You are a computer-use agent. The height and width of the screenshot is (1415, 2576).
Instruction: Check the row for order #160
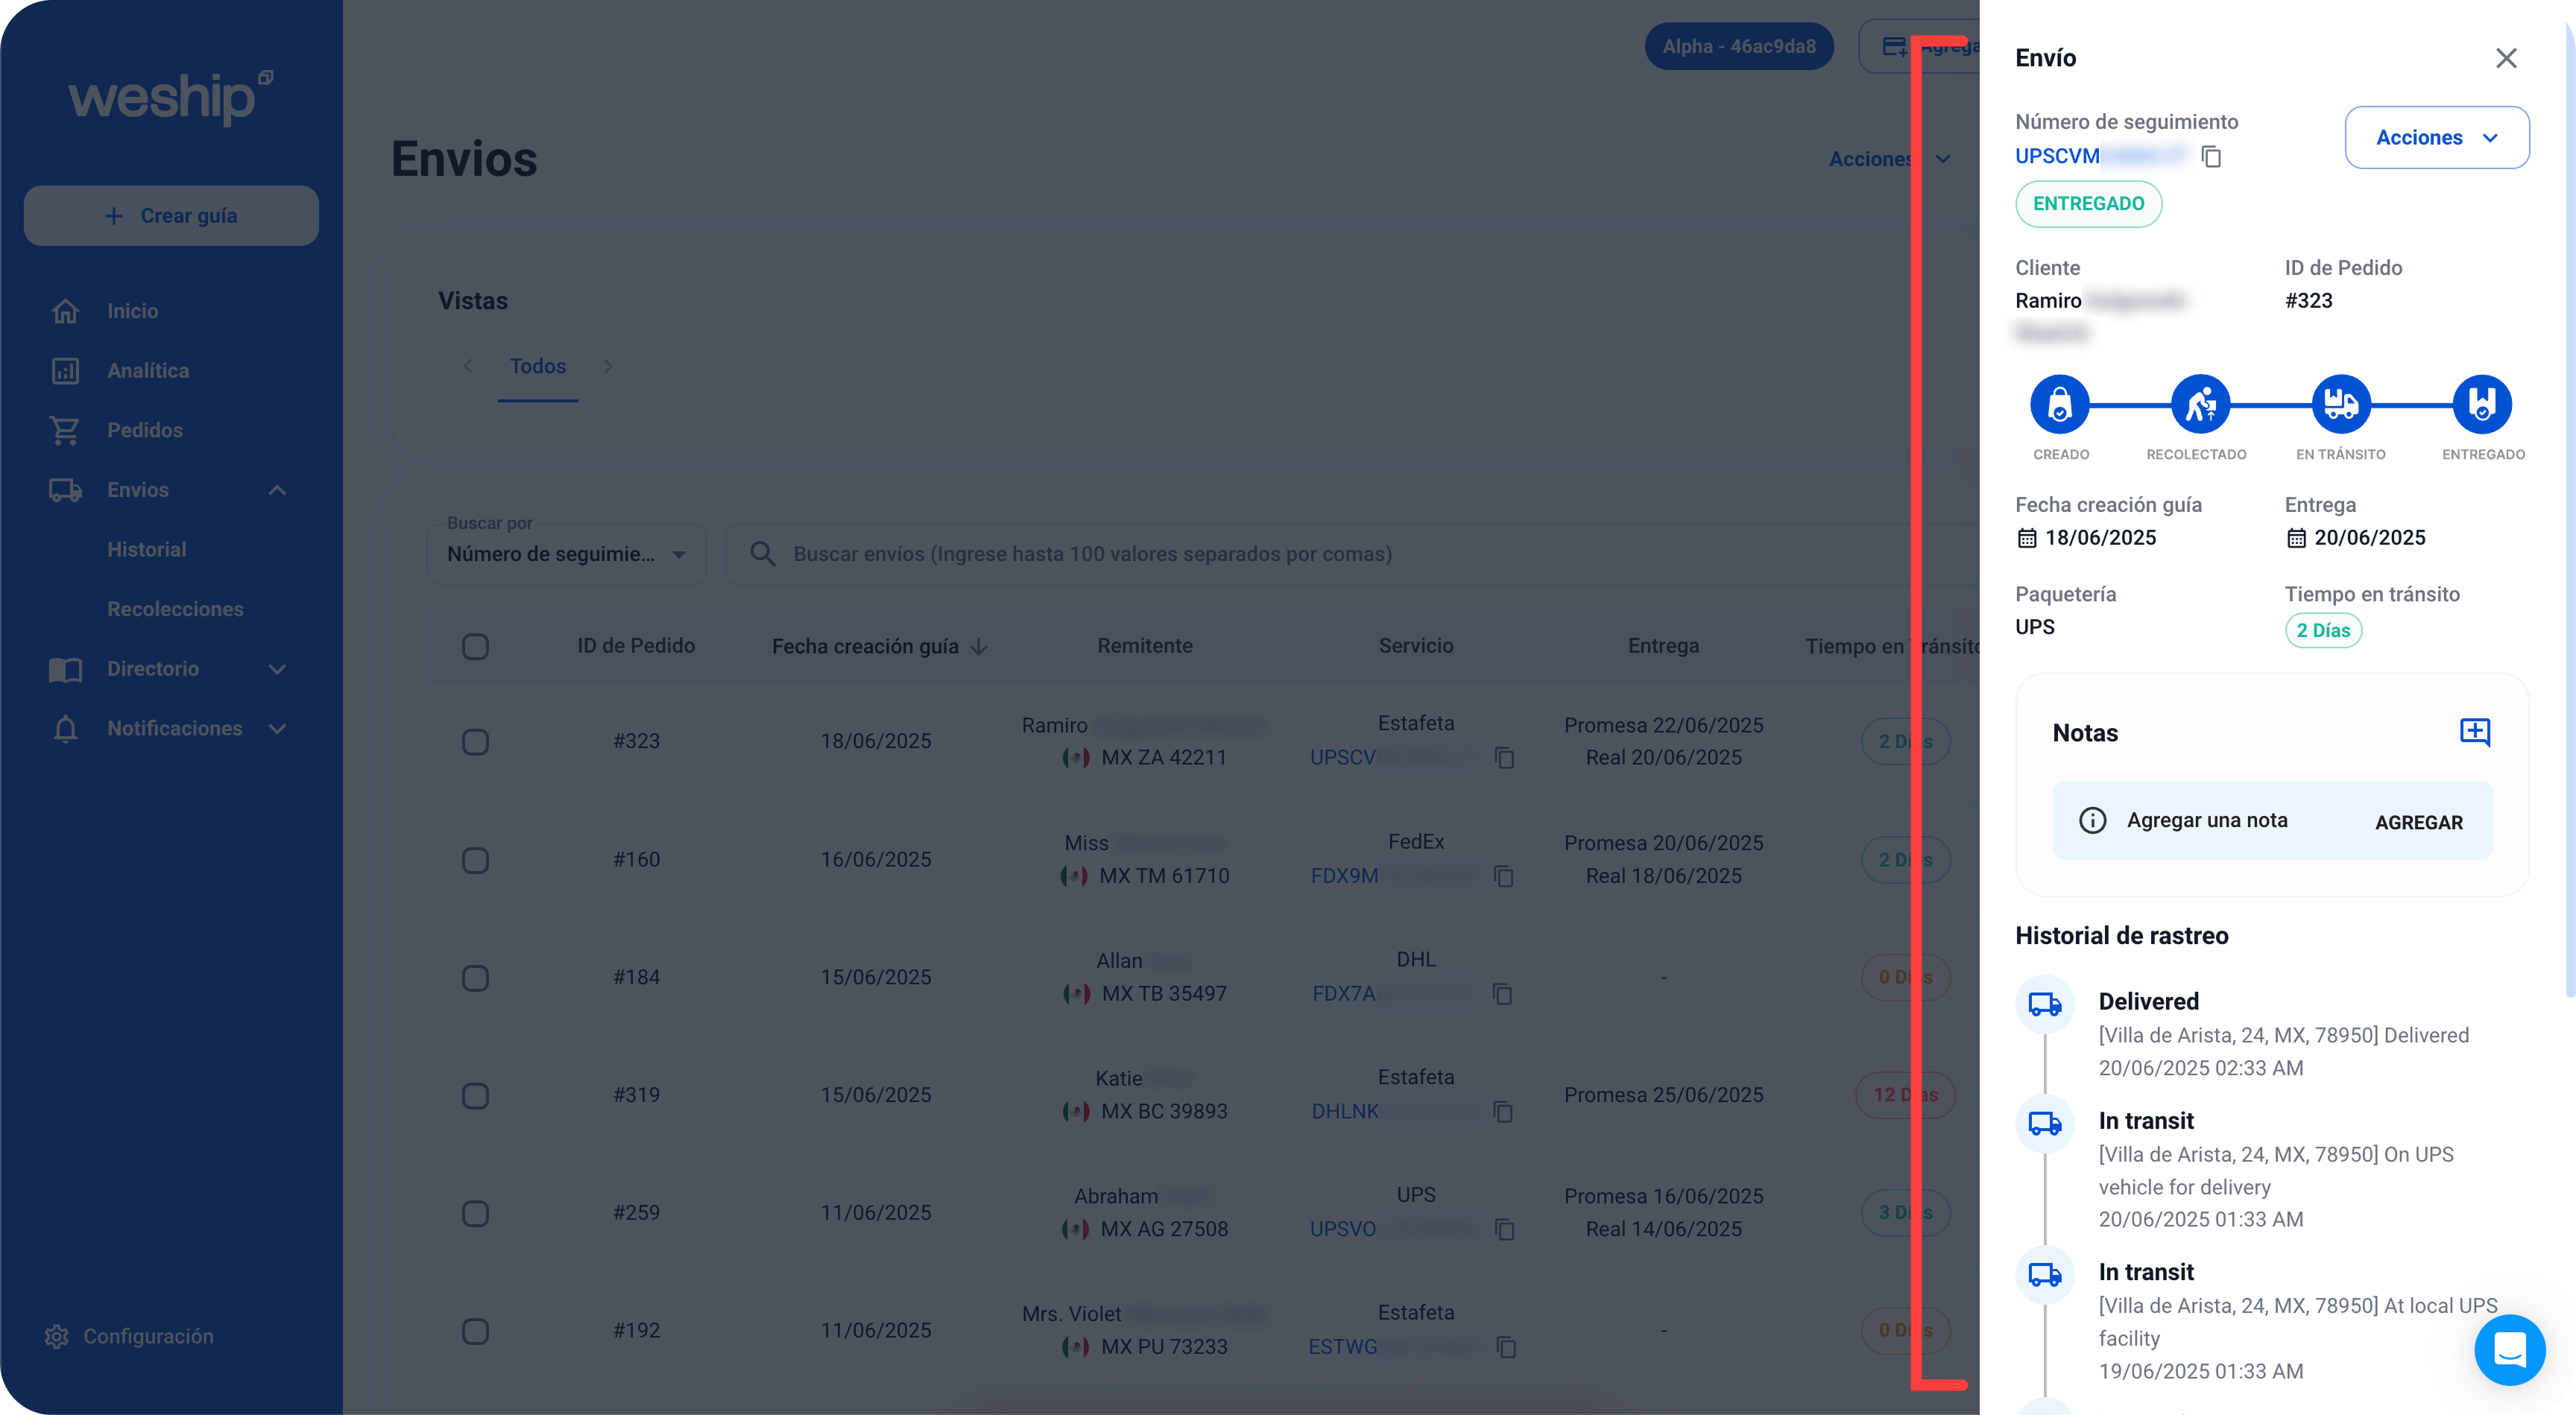coord(475,860)
